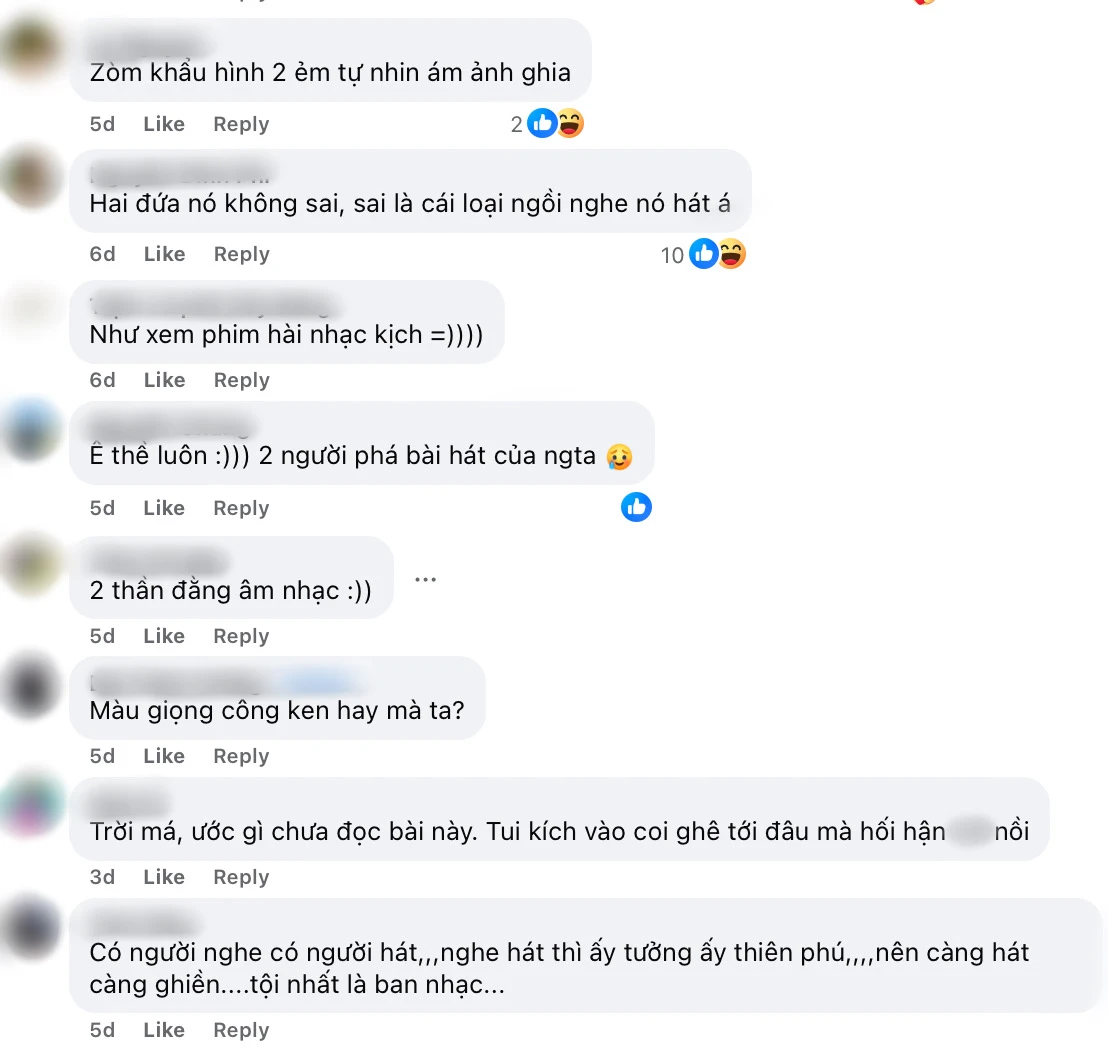Open avatar of 'Trời má' commenter
The image size is (1108, 1046).
(x=31, y=806)
